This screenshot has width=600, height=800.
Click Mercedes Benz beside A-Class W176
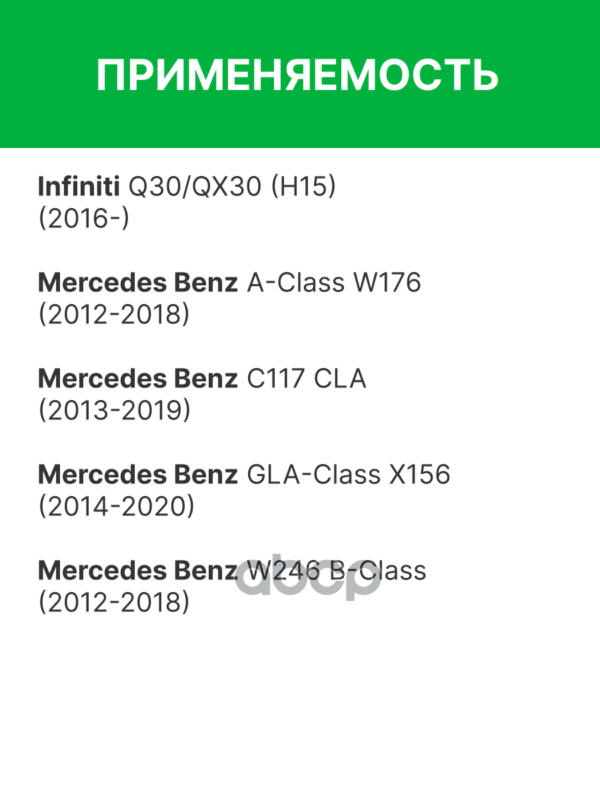pos(137,283)
